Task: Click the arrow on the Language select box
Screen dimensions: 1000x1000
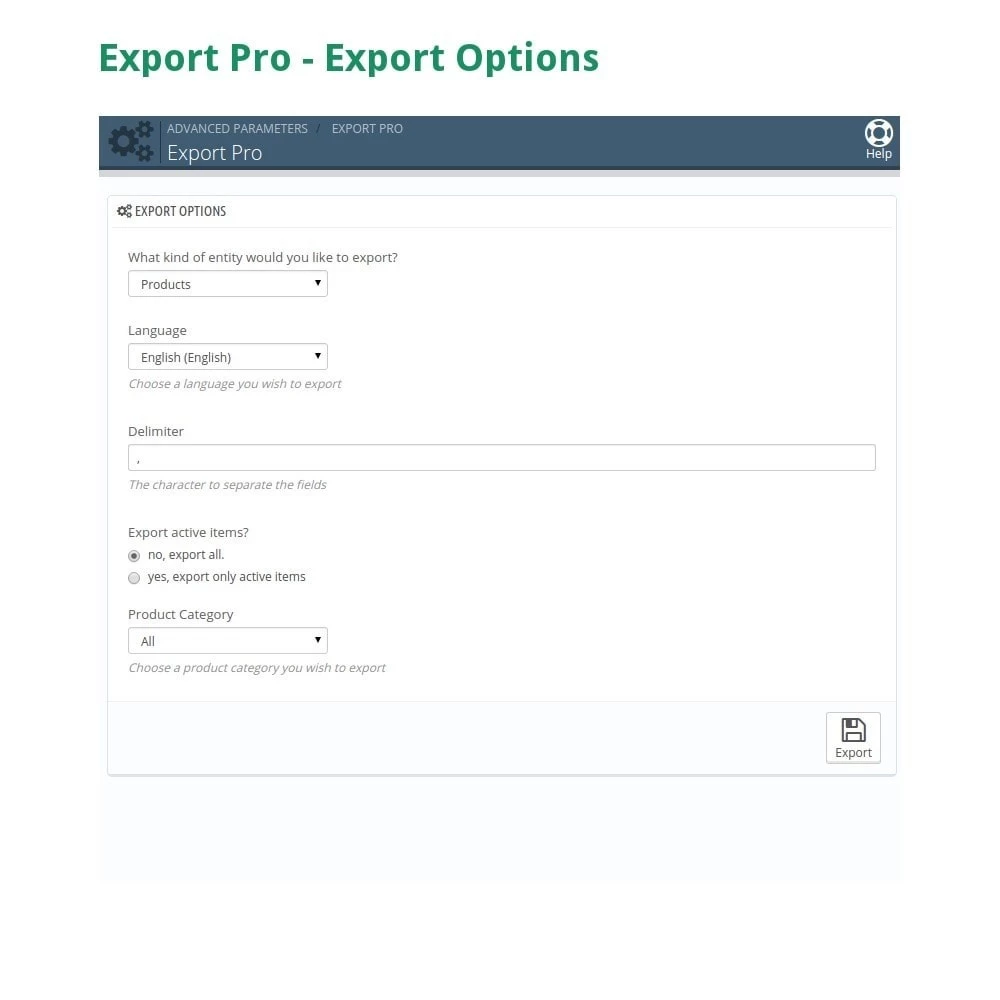Action: (x=318, y=355)
